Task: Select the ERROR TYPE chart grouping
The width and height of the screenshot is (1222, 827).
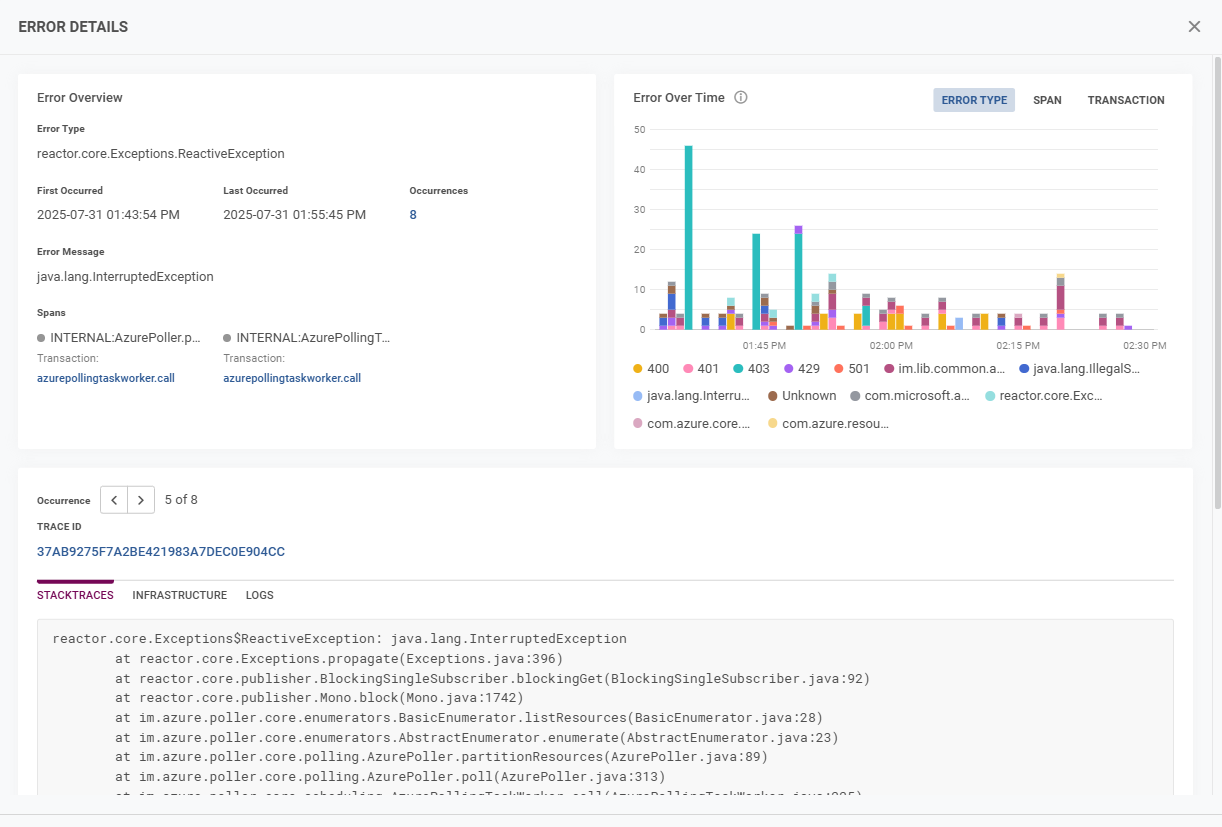Action: click(973, 100)
